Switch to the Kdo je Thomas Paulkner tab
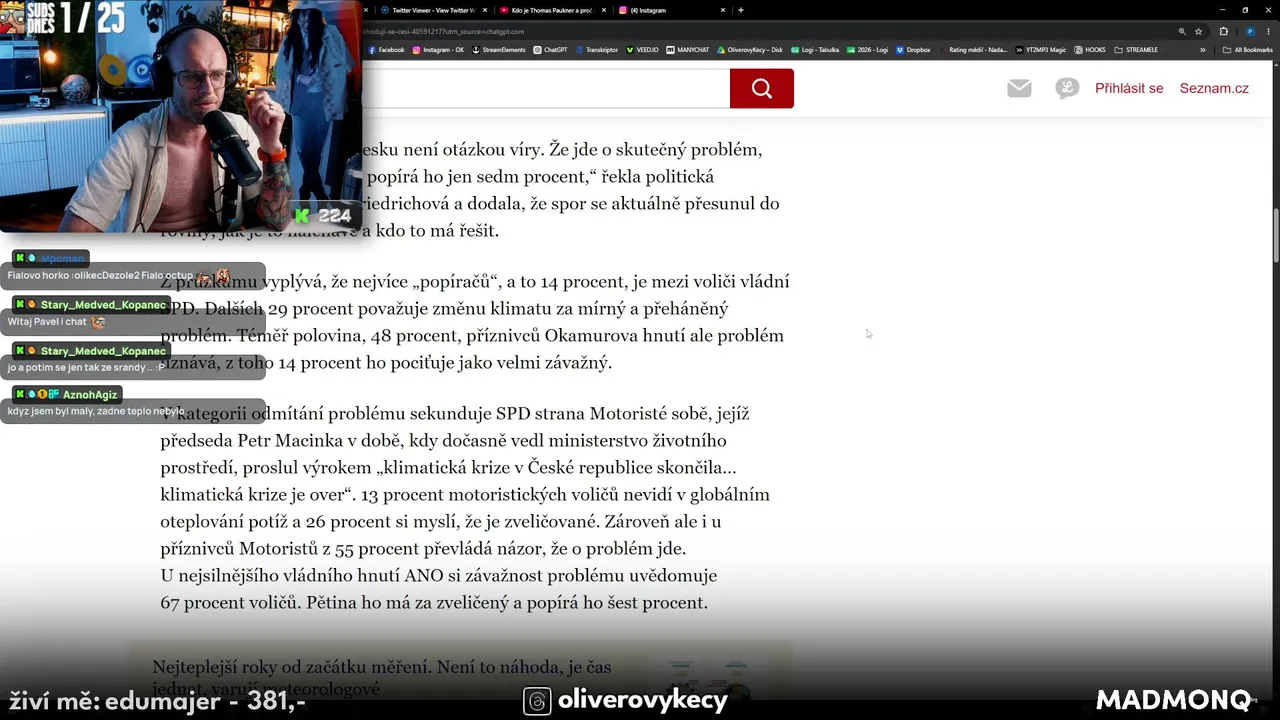This screenshot has height=720, width=1280. tap(552, 10)
